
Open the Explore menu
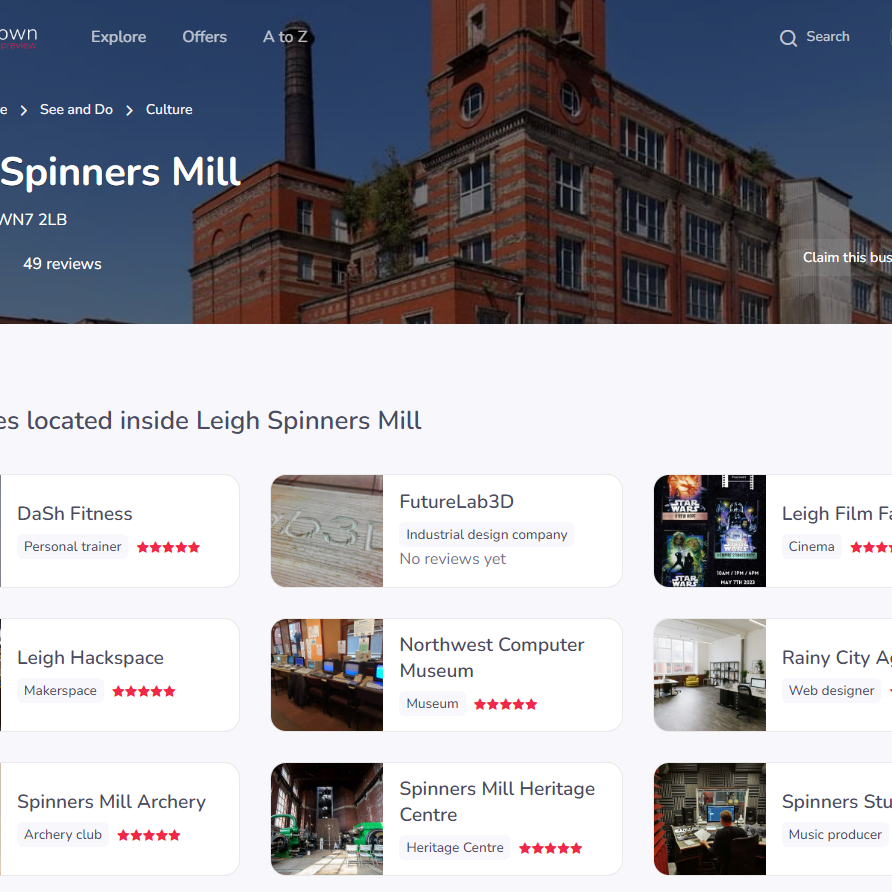[x=118, y=37]
